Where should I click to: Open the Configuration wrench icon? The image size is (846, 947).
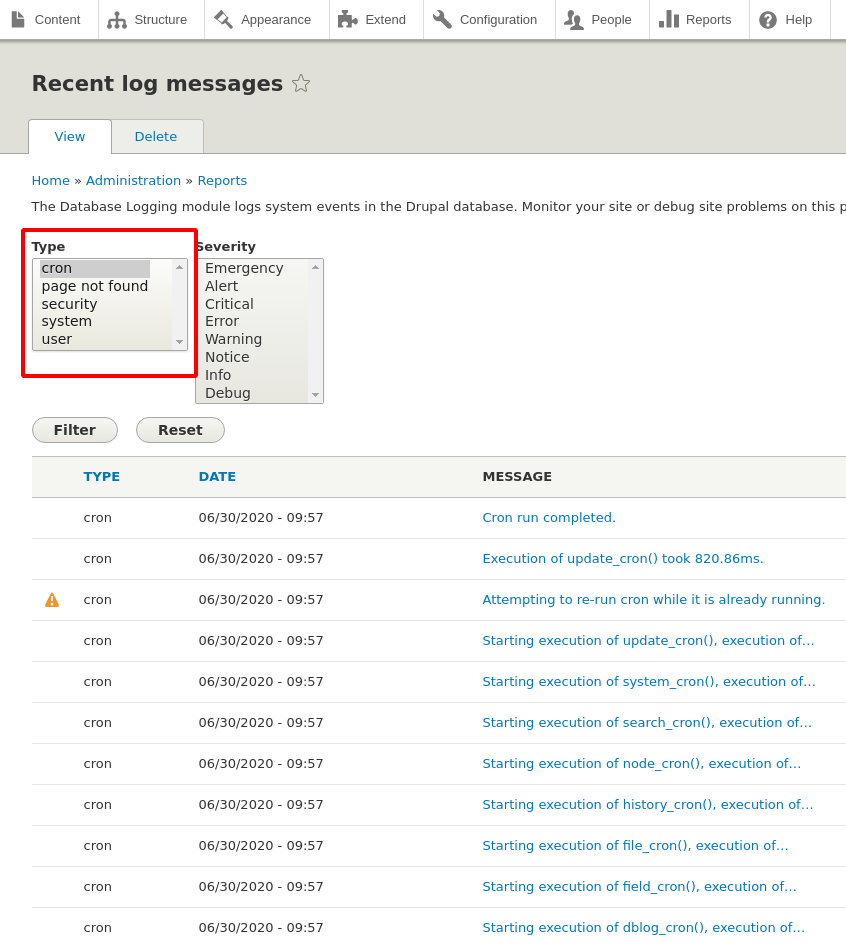[x=441, y=19]
